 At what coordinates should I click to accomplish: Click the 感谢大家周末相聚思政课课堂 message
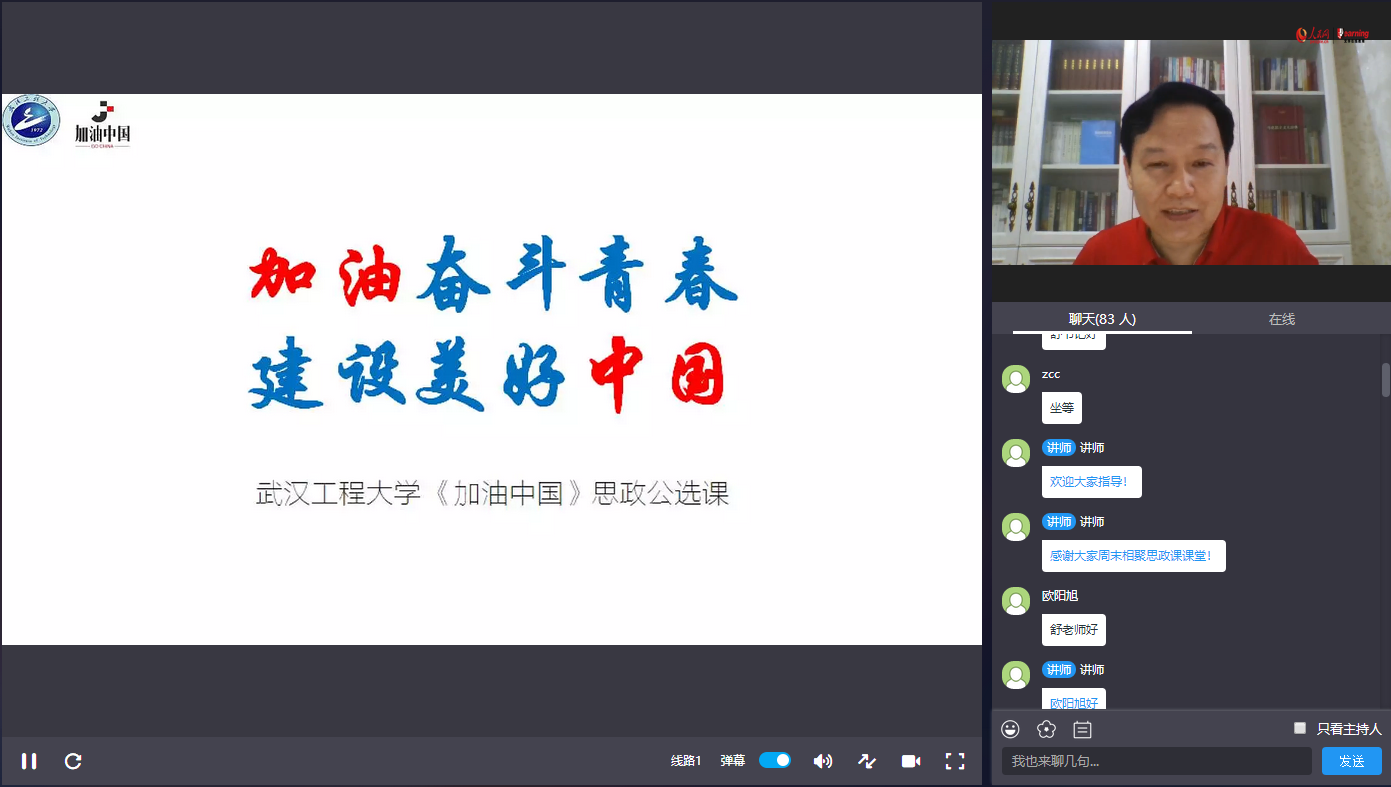point(1133,556)
